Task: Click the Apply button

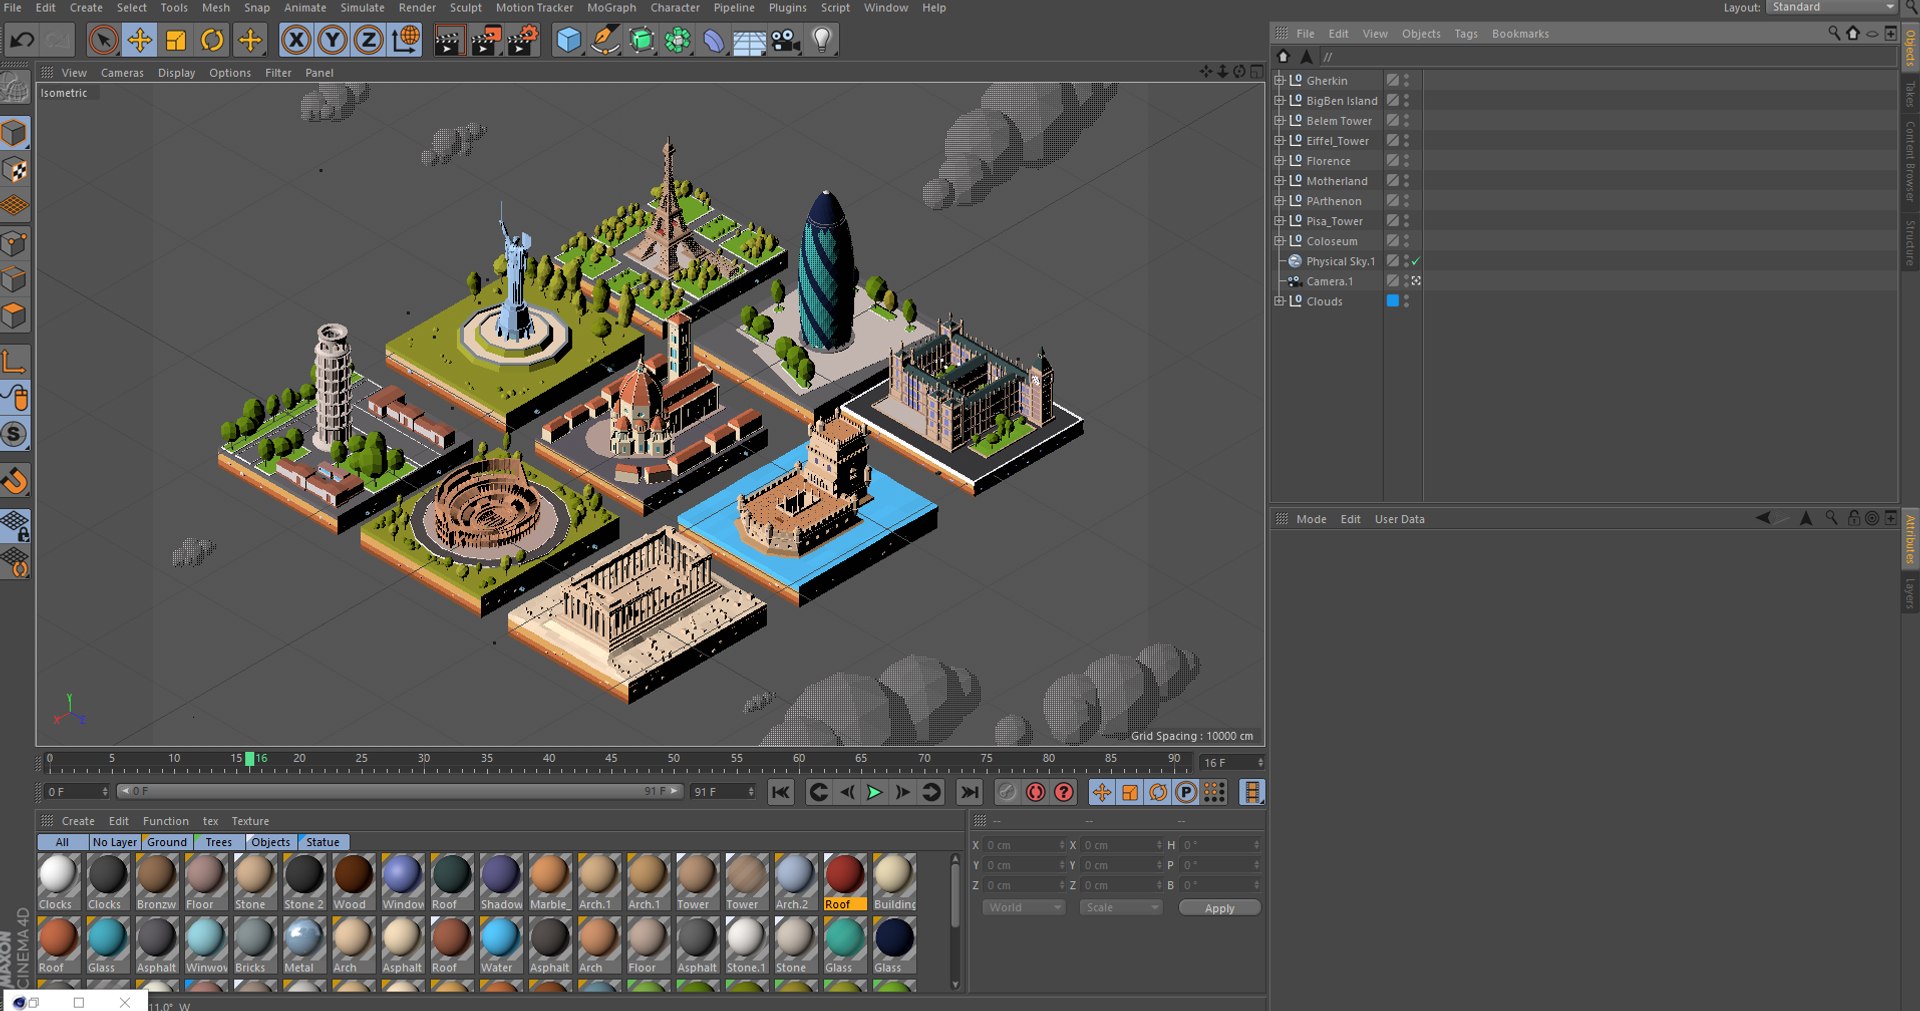Action: [1219, 908]
